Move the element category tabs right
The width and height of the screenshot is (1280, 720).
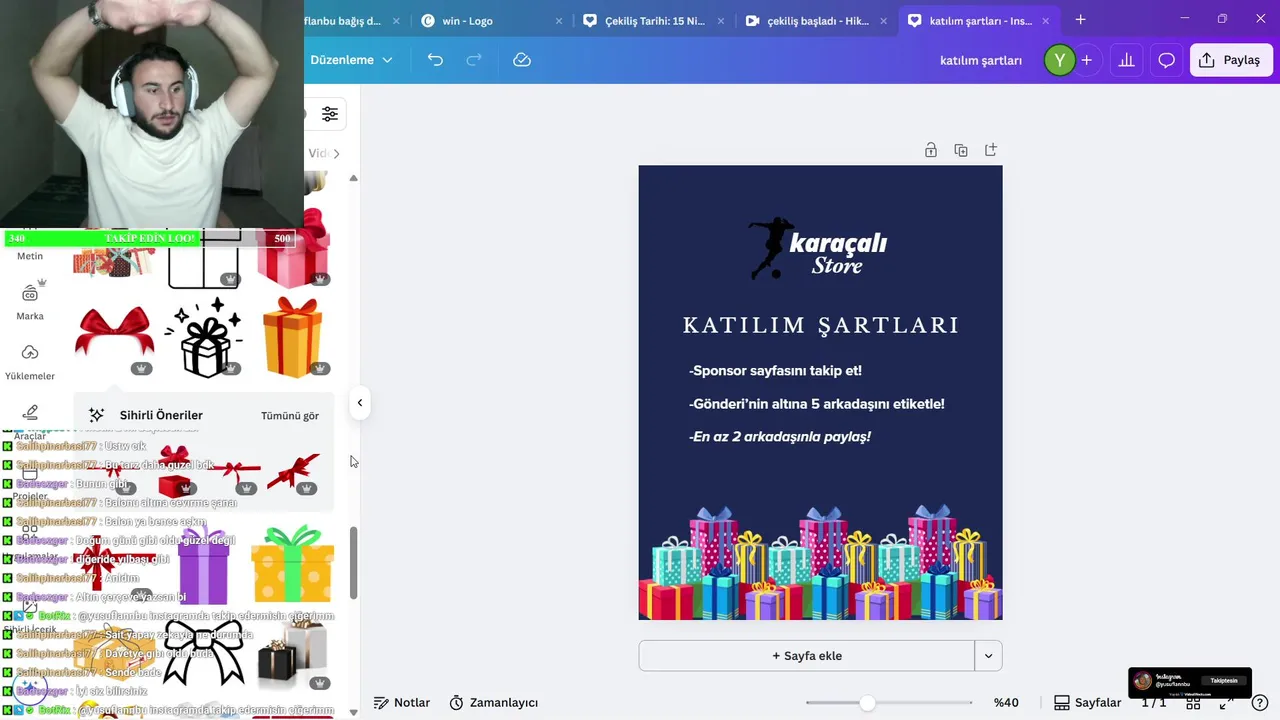(x=336, y=154)
